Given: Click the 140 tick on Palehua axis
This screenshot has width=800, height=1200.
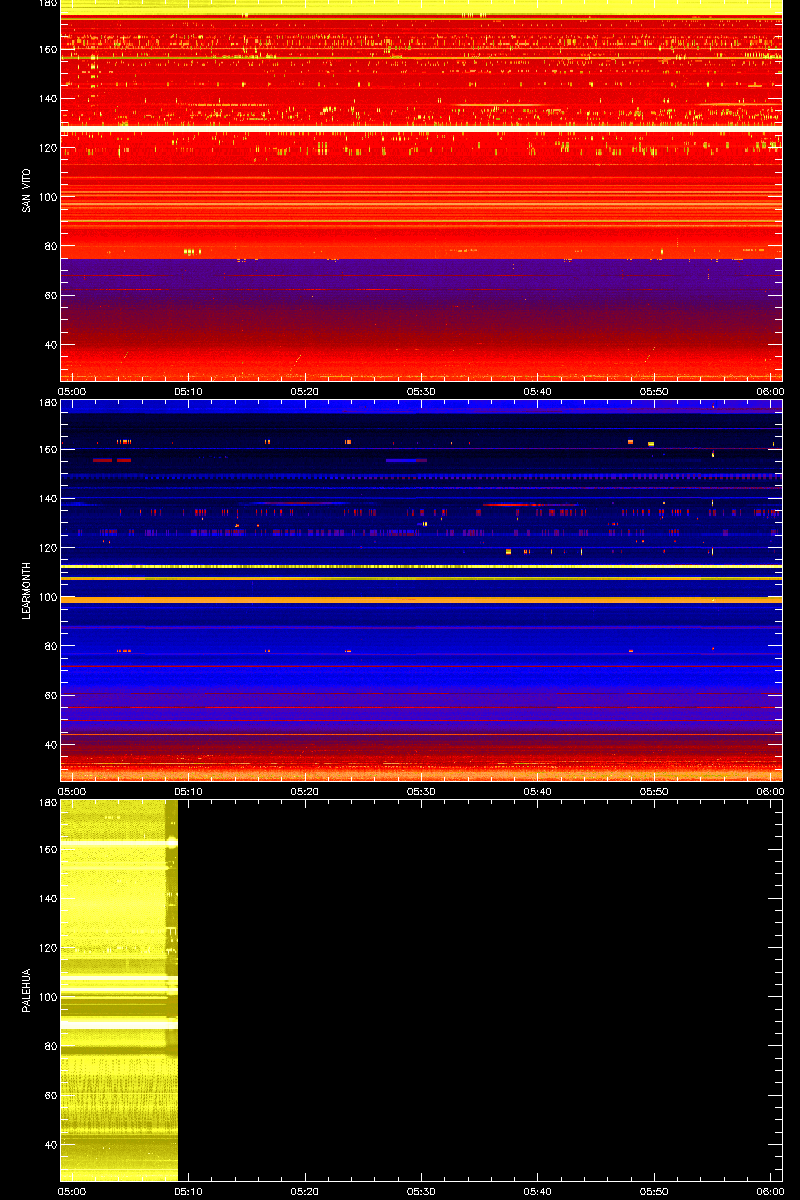Looking at the screenshot, I should (47, 899).
